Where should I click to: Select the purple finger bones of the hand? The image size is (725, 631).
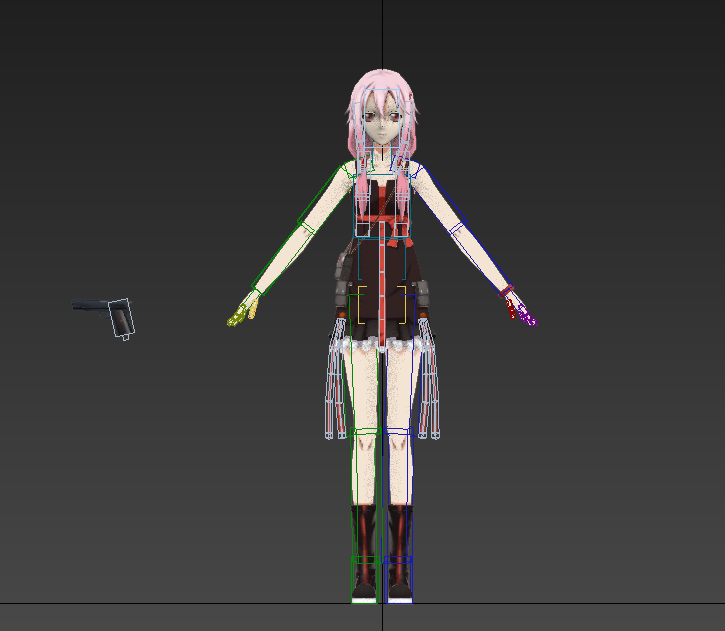click(527, 317)
